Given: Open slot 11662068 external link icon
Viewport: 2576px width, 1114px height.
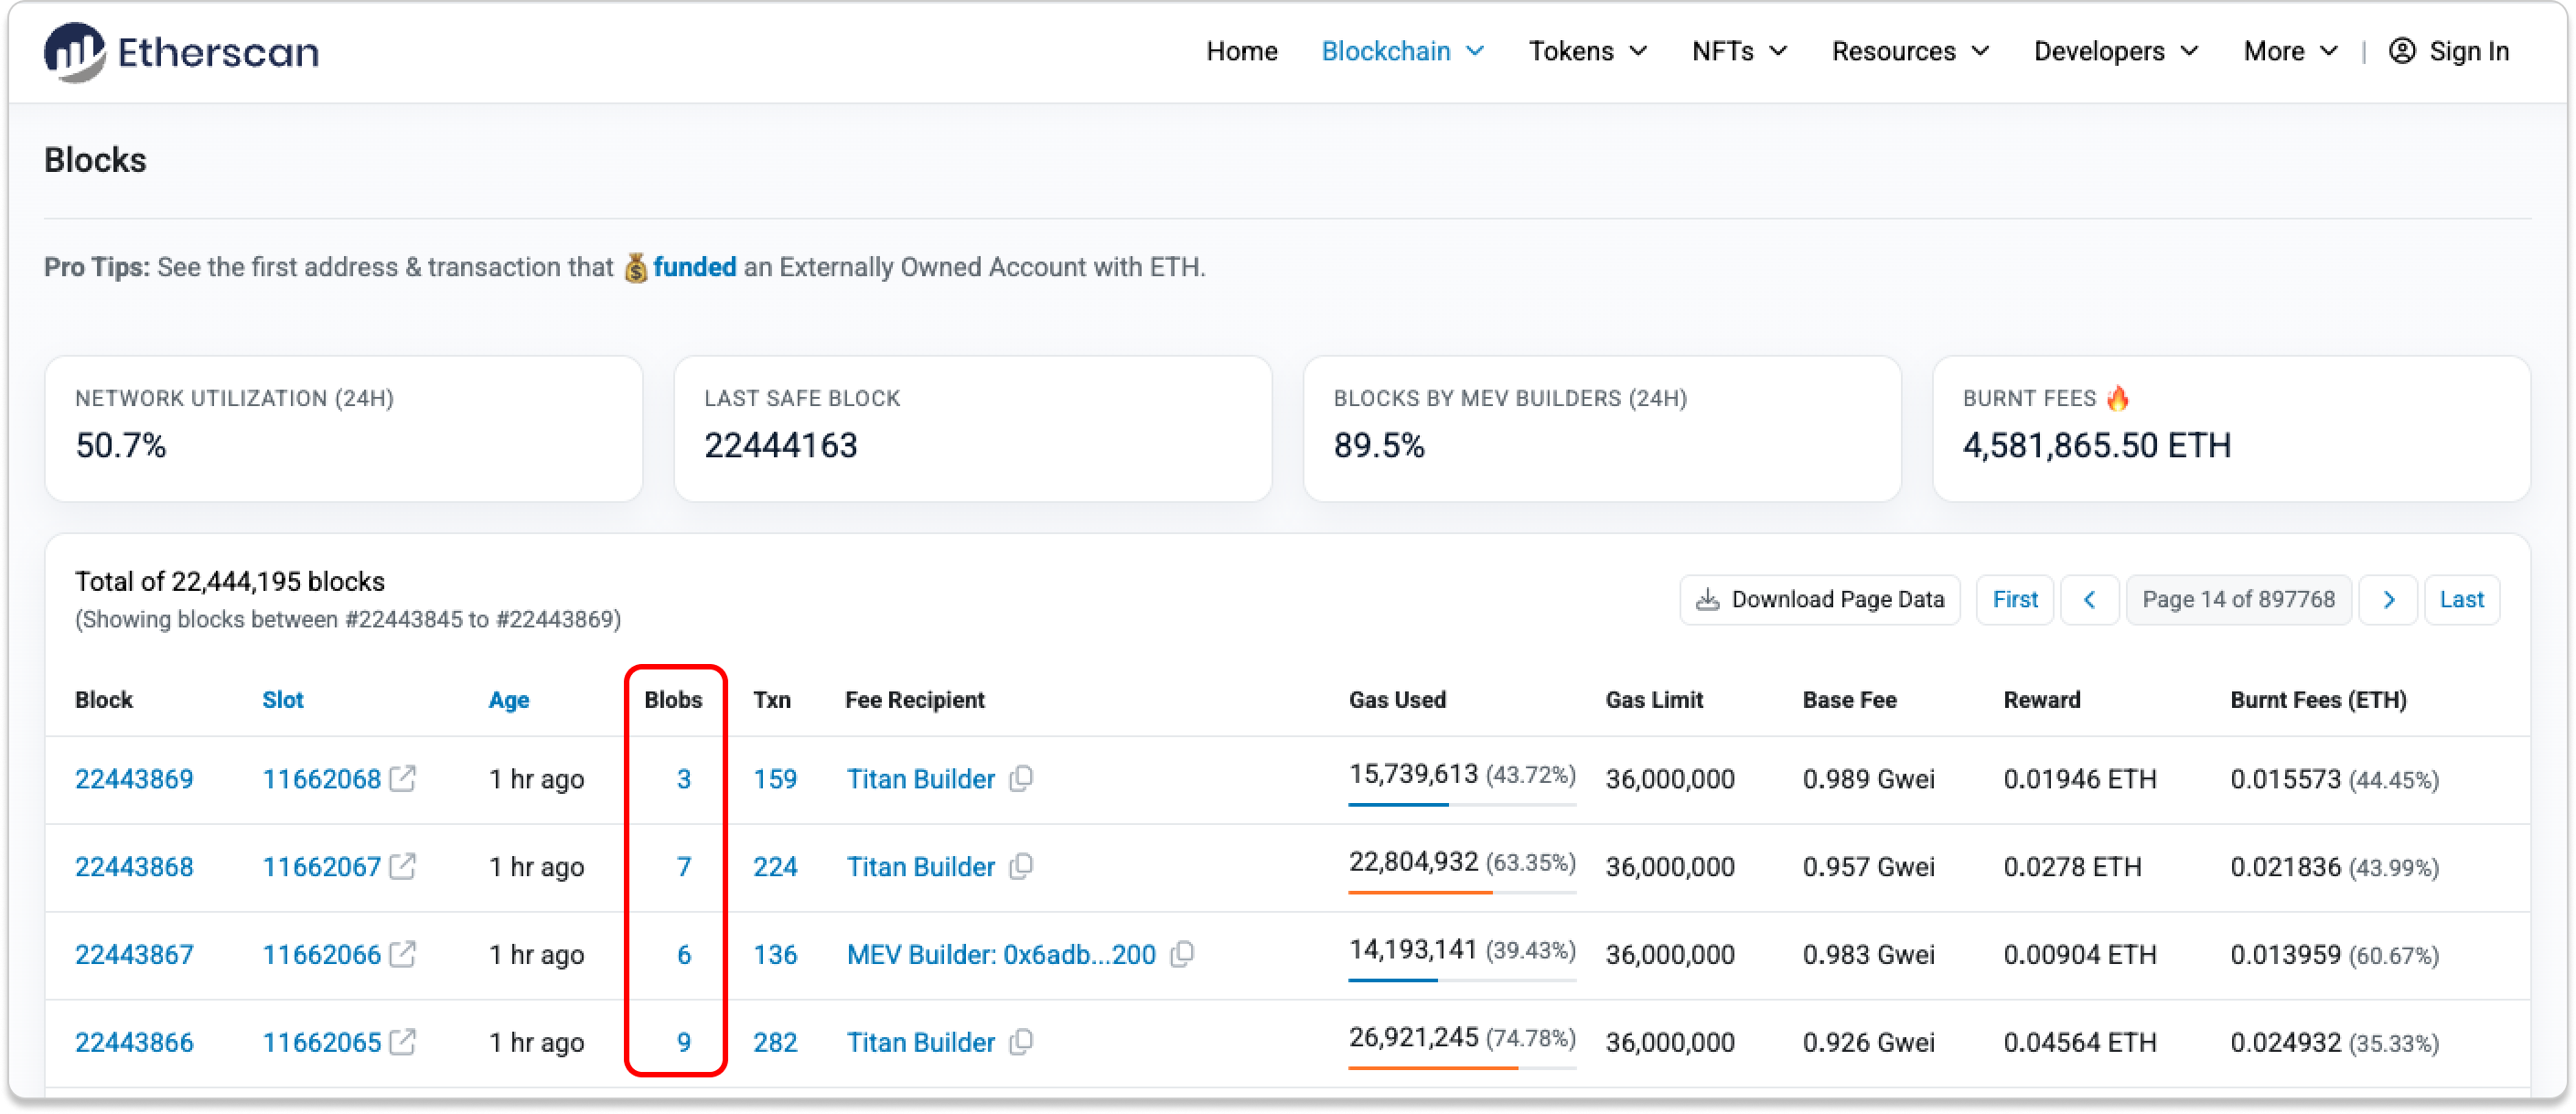Looking at the screenshot, I should (402, 778).
